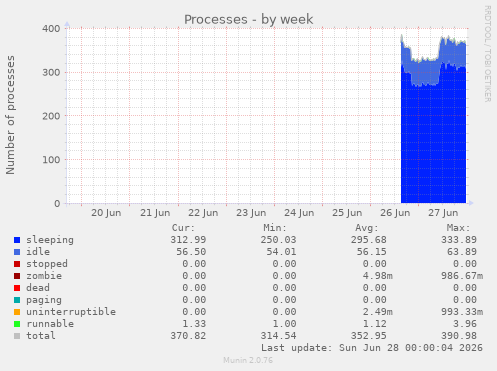Click the 'Munin 2.0.76' footer text
Screen dimensions: 497x371
coord(248,360)
